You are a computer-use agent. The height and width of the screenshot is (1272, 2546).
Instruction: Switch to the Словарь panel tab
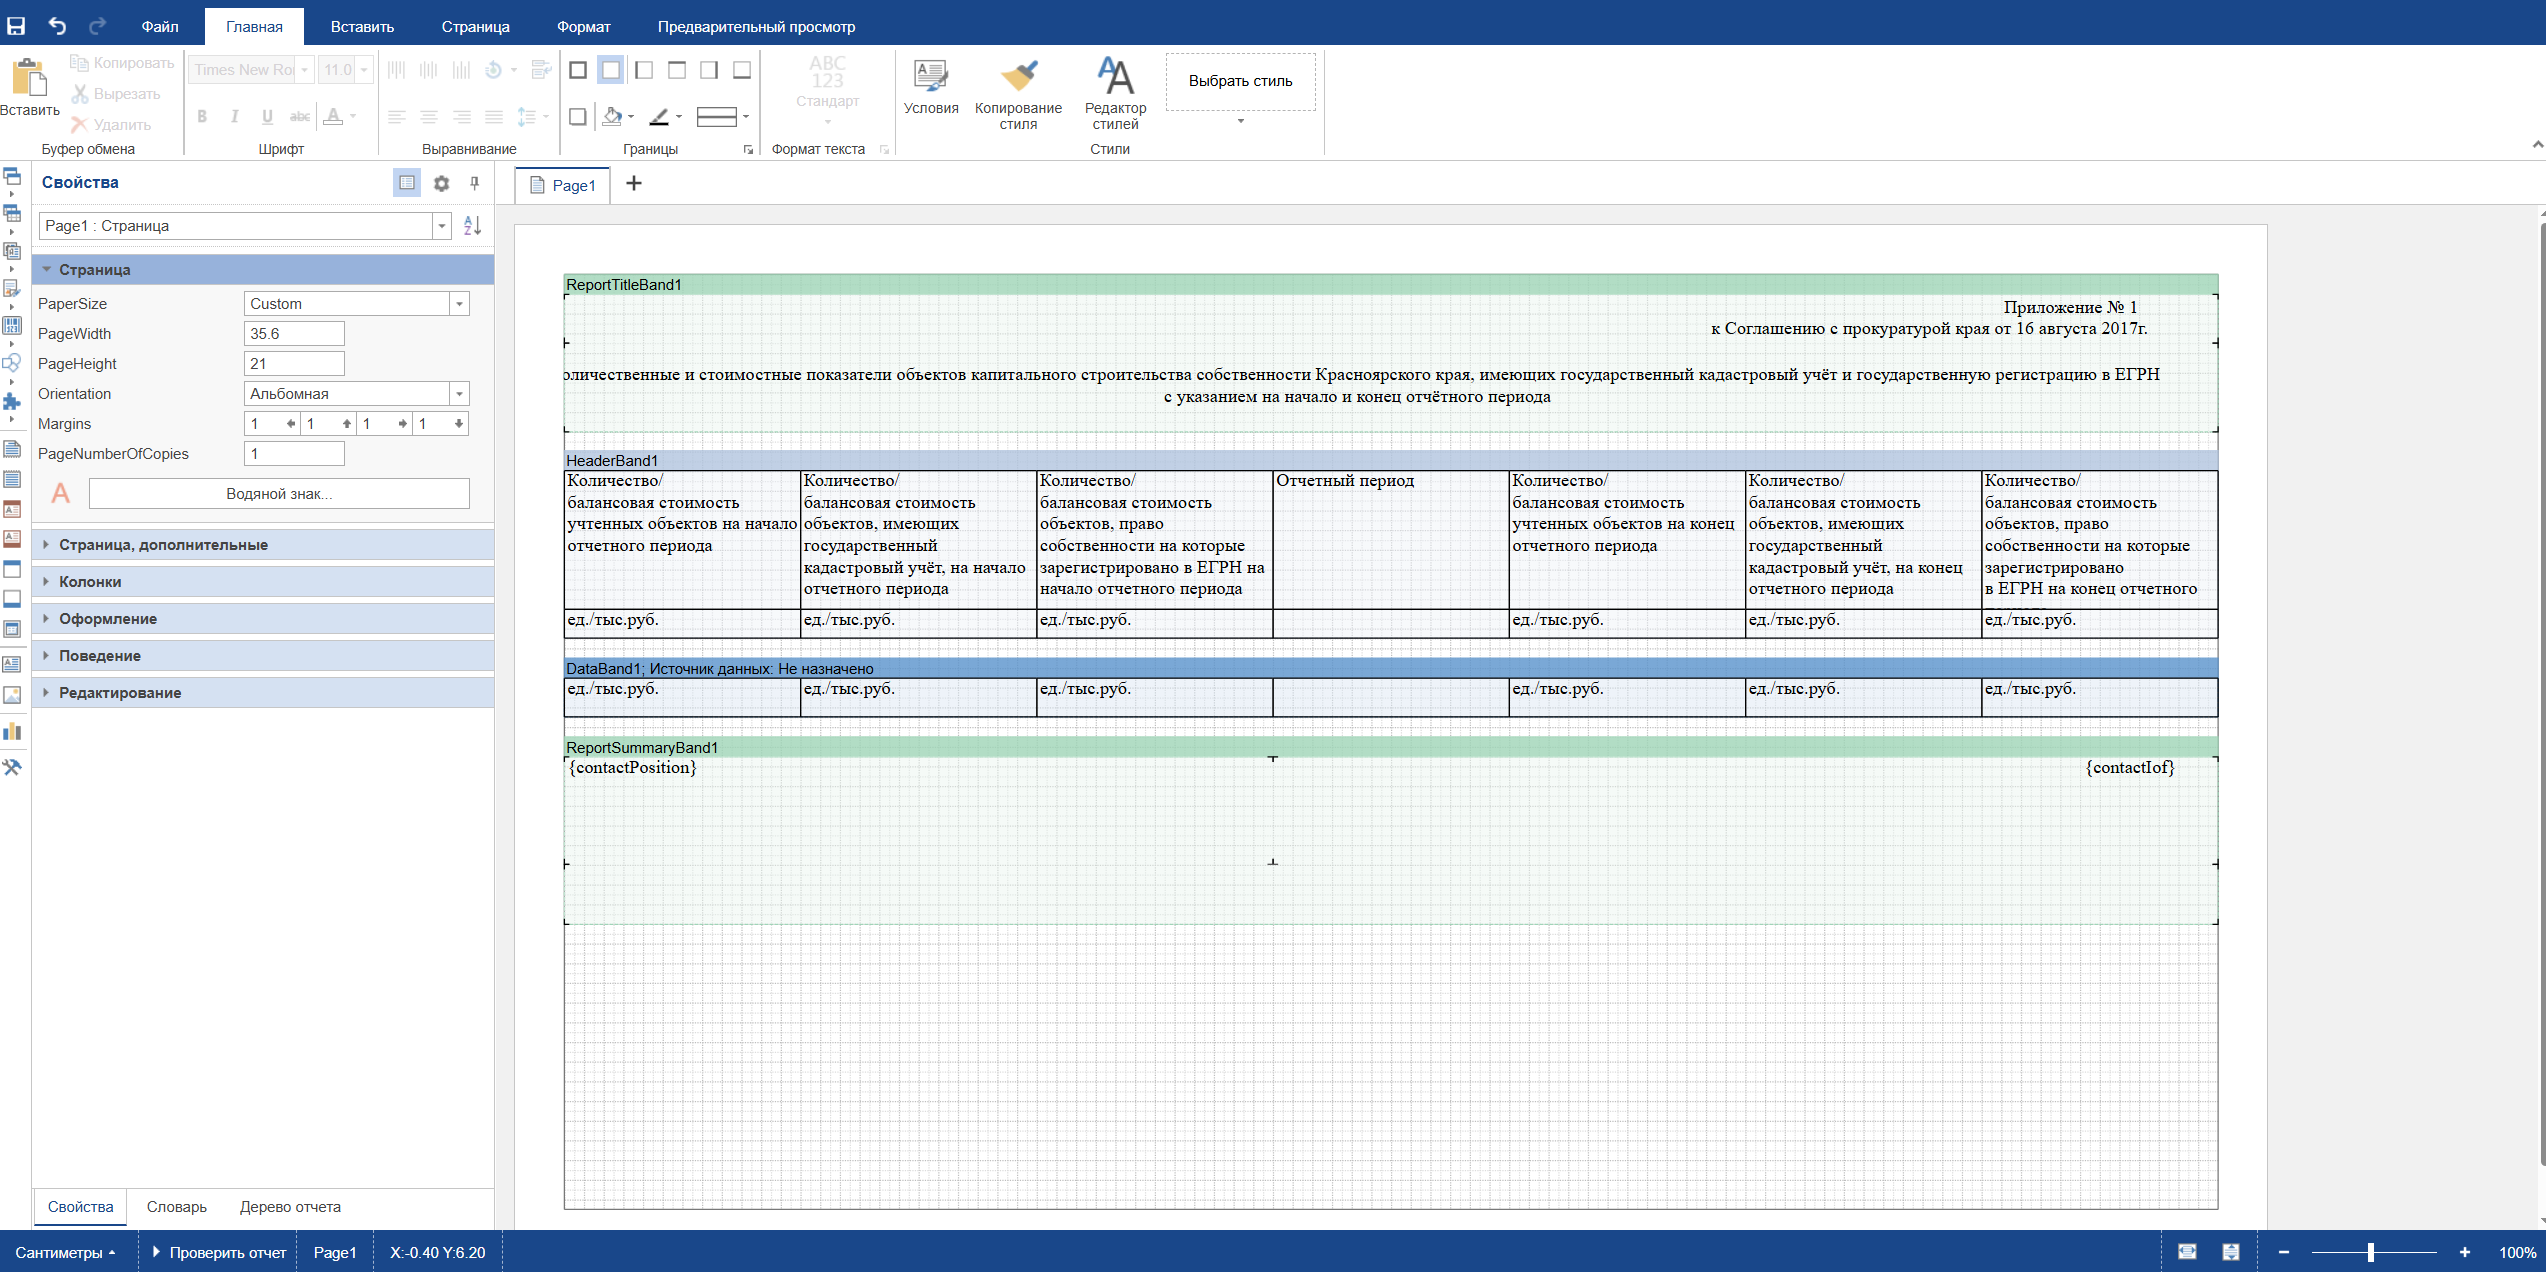tap(177, 1207)
